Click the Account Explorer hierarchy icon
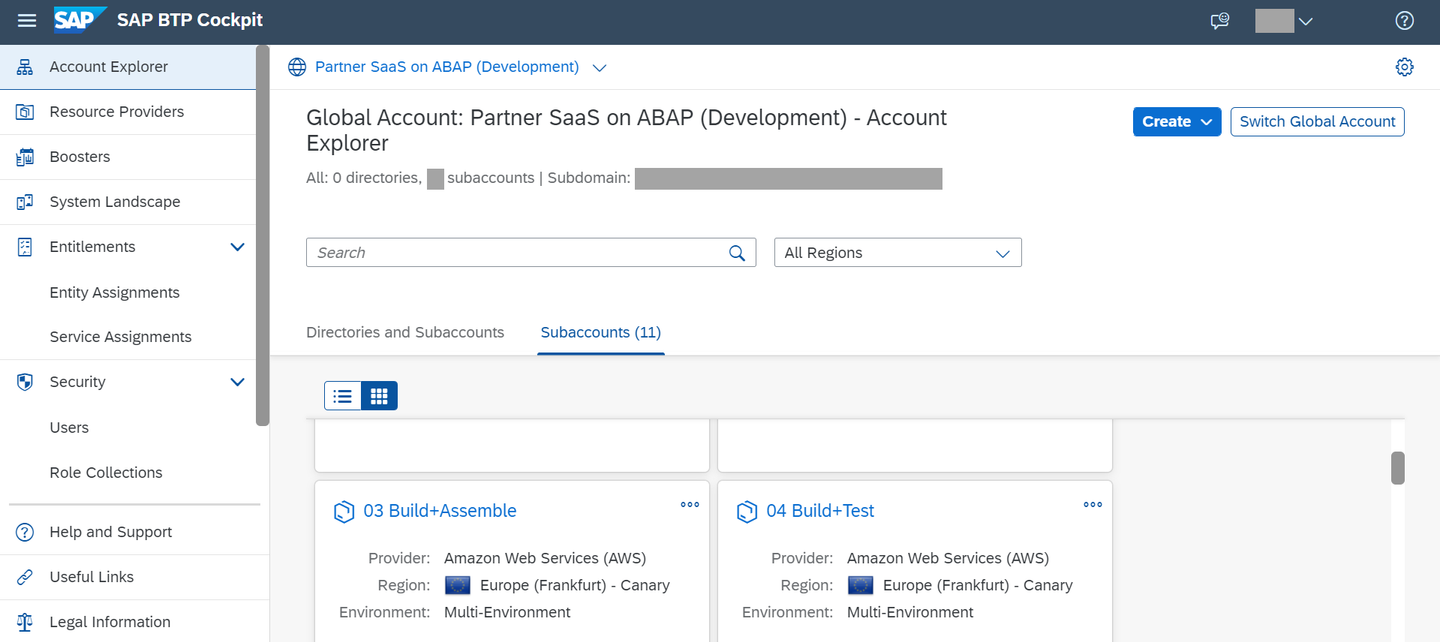This screenshot has height=642, width=1440. coord(26,67)
